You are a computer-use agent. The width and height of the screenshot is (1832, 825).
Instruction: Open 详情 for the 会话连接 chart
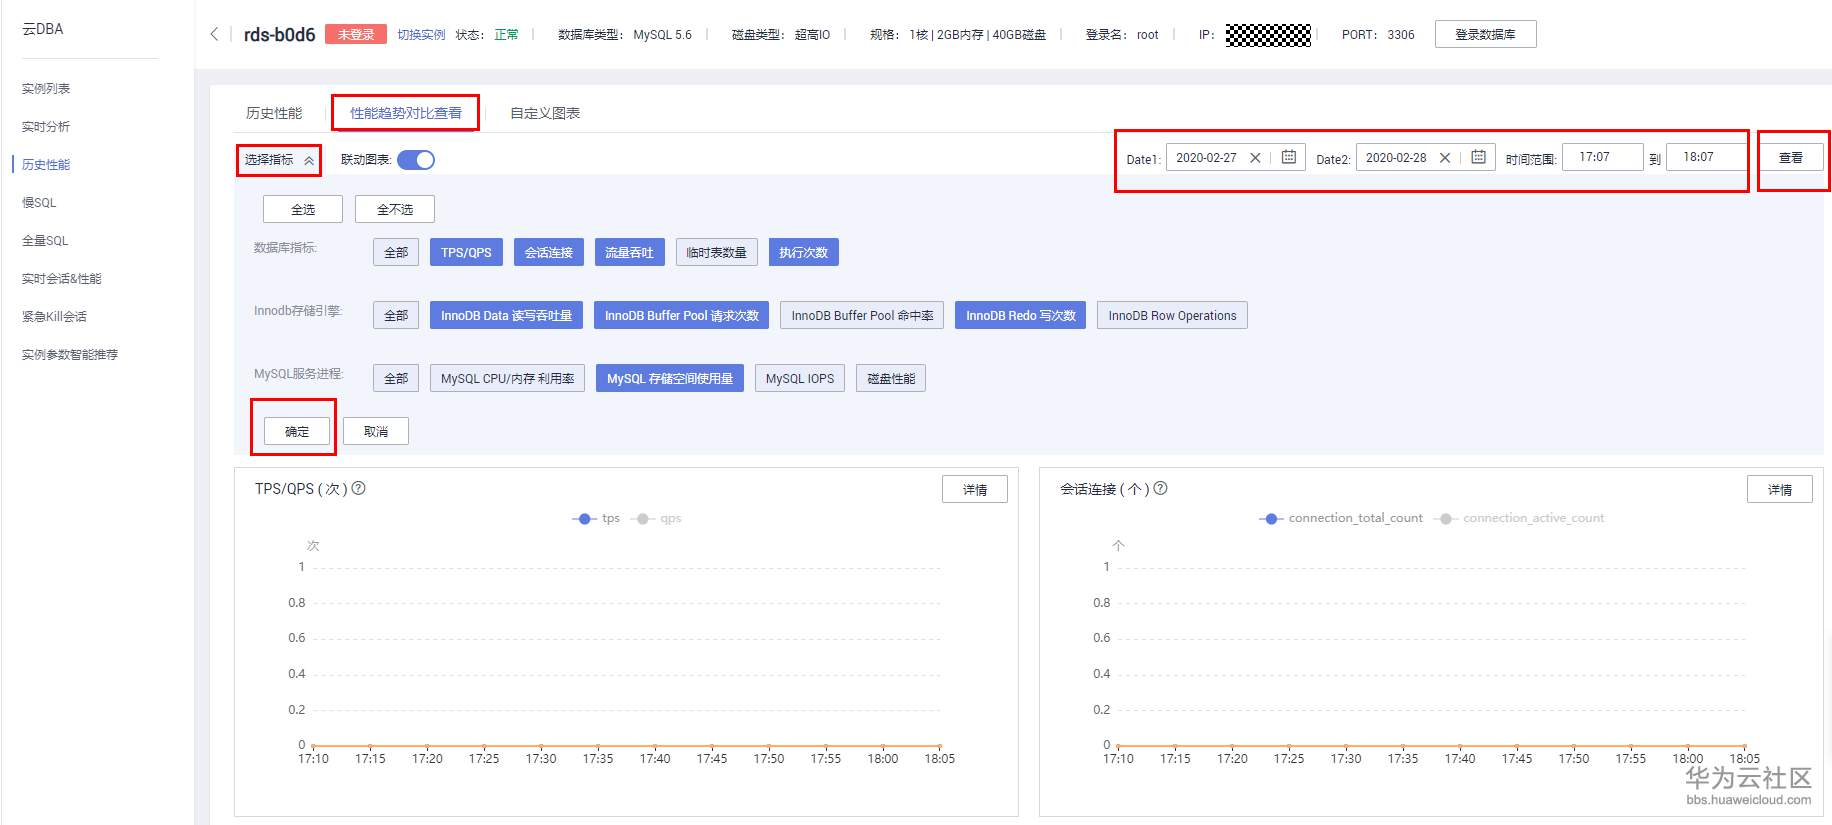coord(1780,489)
